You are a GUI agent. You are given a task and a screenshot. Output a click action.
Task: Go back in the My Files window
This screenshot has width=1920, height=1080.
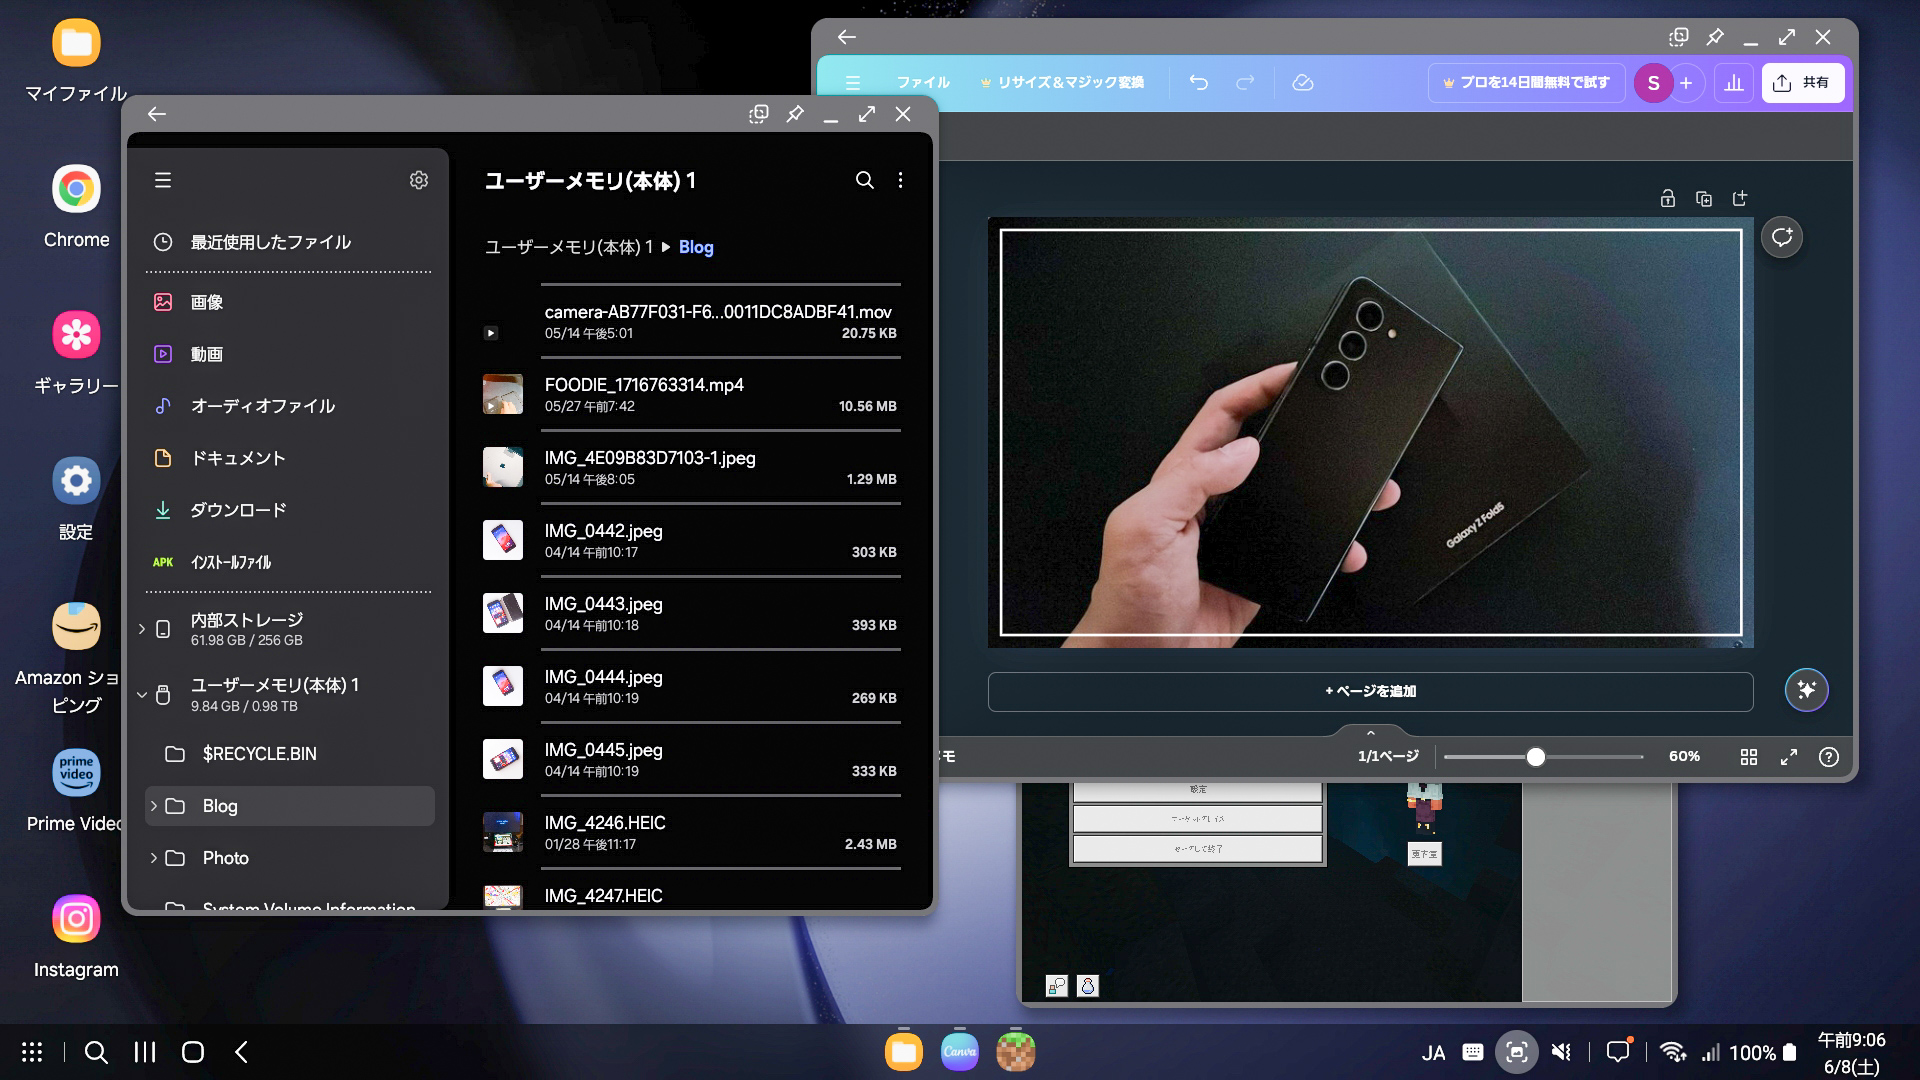[157, 114]
